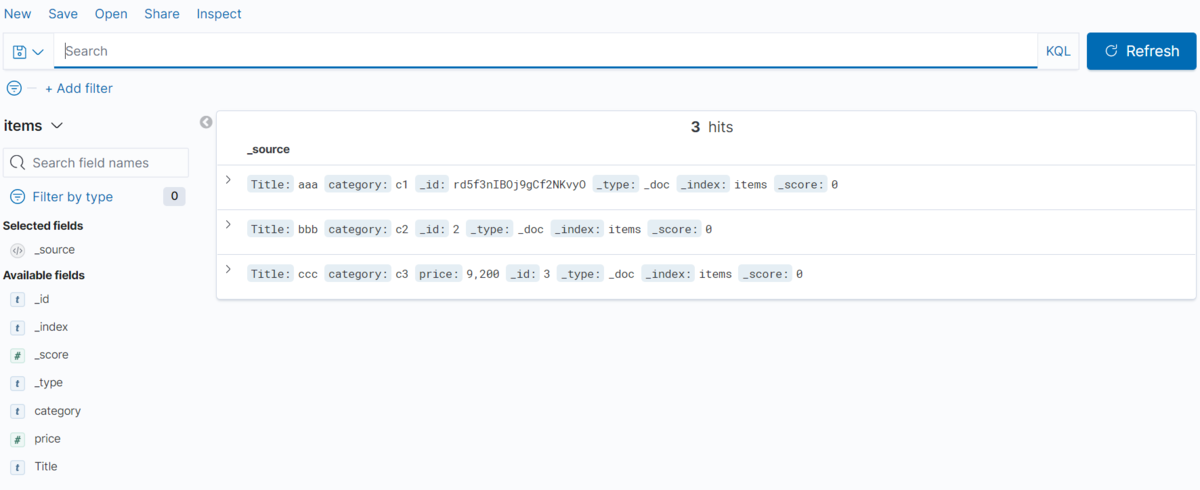Click the _score number type icon
Screen dimensions: 1200x490
(x=17, y=355)
